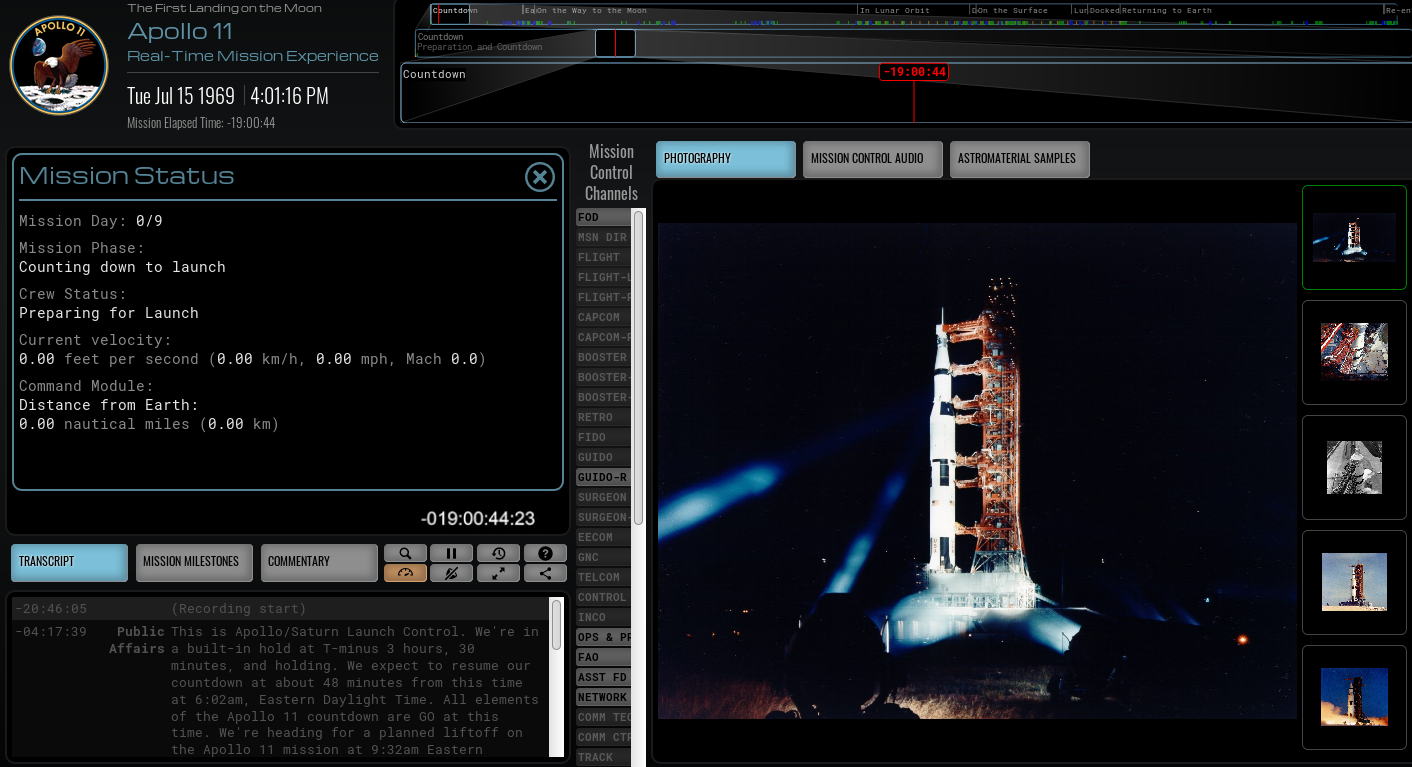Choose the NETWORK channel button

603,697
